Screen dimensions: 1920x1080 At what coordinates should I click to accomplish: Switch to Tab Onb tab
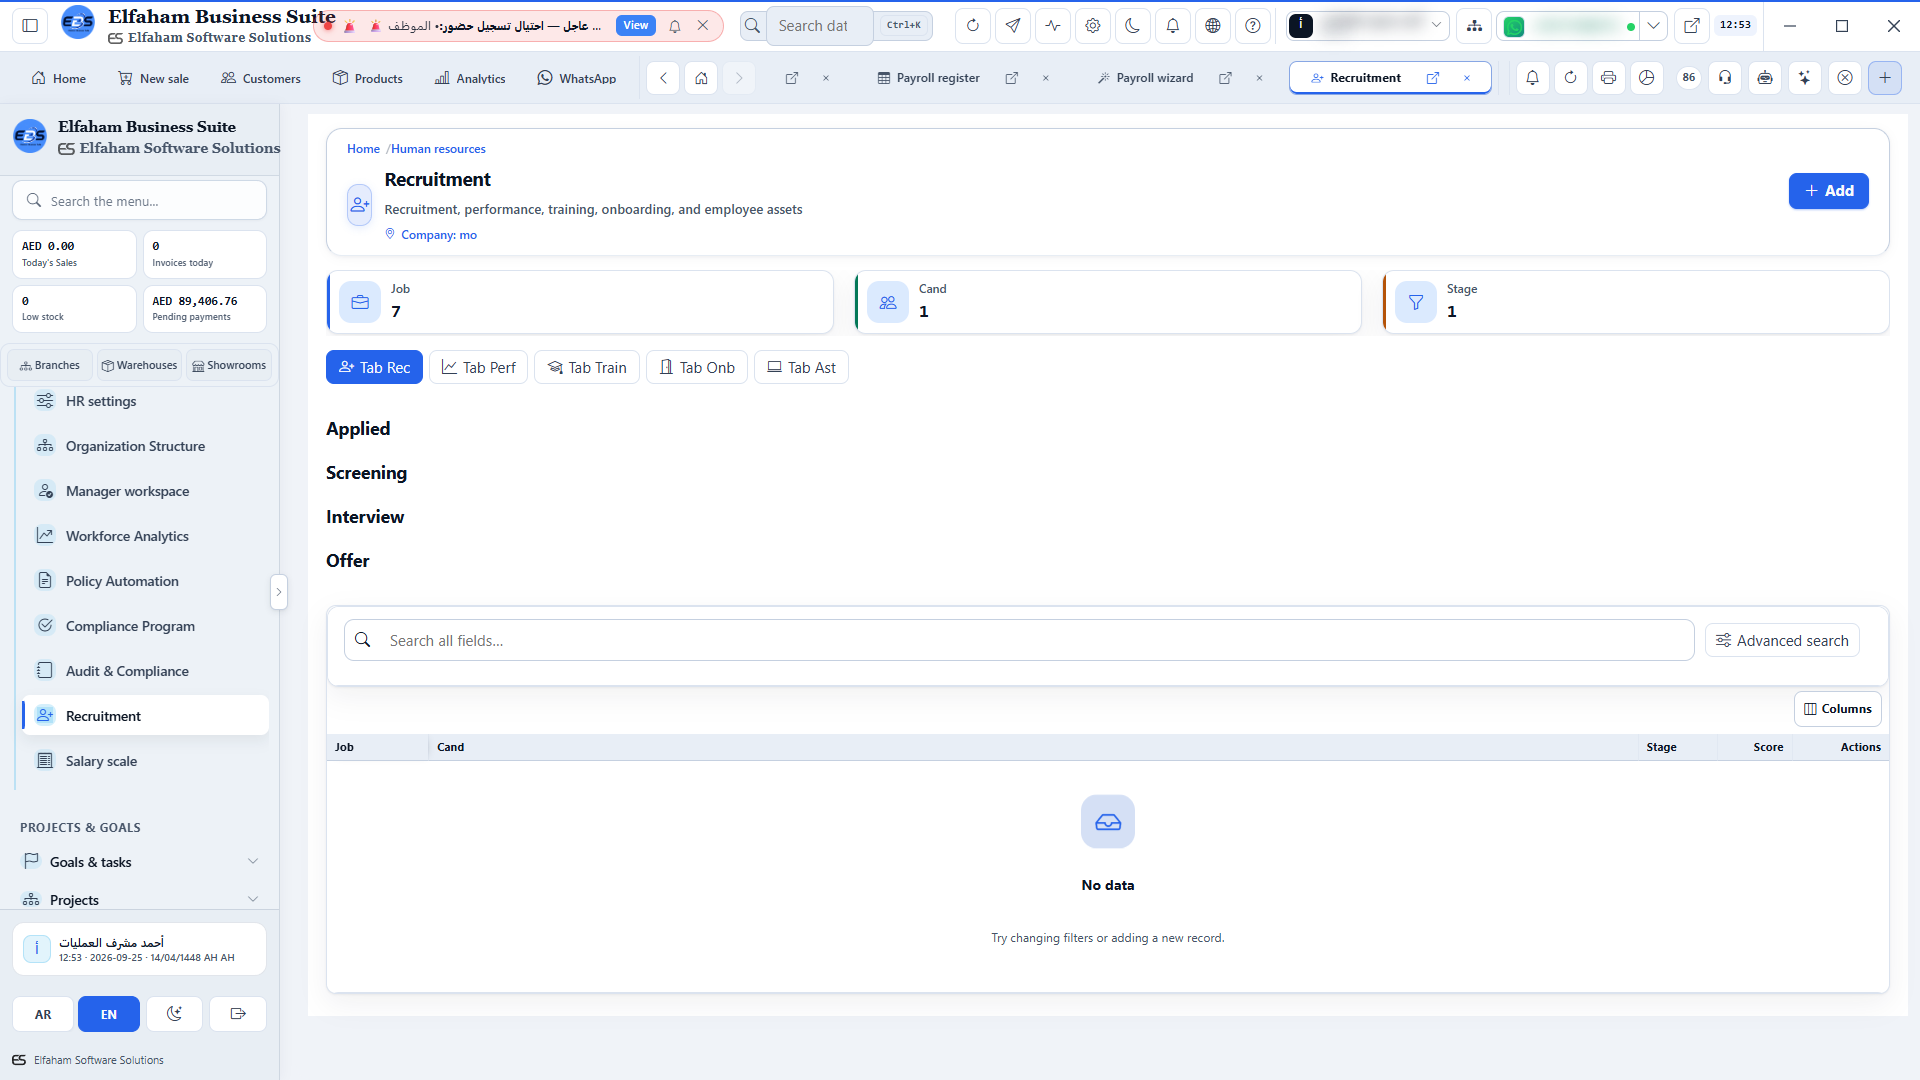[697, 368]
